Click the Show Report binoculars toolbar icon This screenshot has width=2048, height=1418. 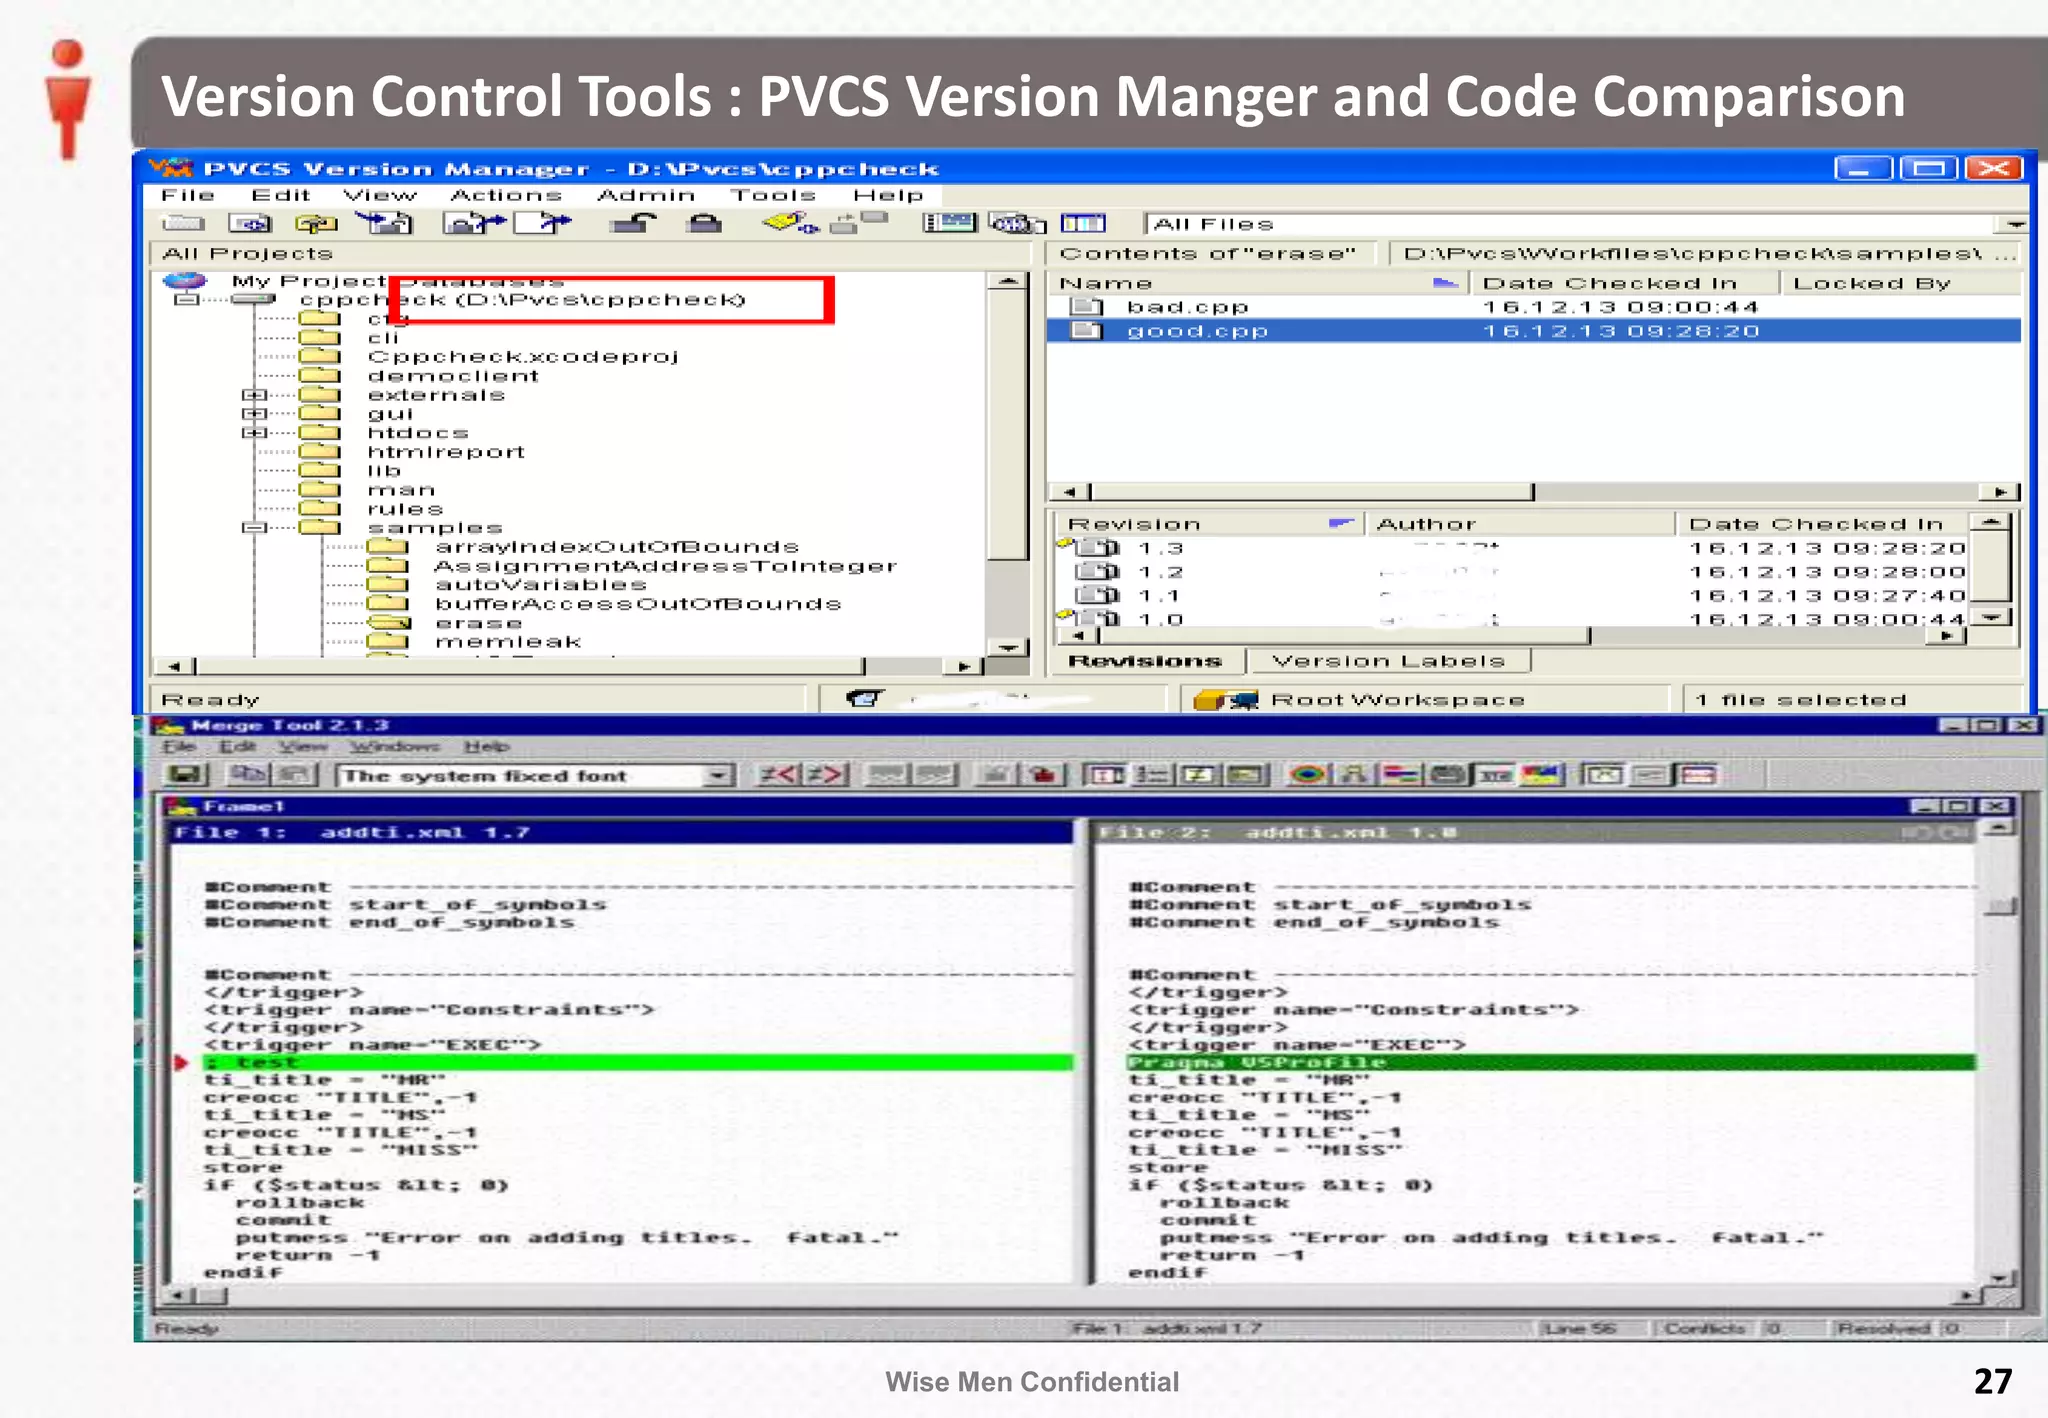coord(1016,223)
